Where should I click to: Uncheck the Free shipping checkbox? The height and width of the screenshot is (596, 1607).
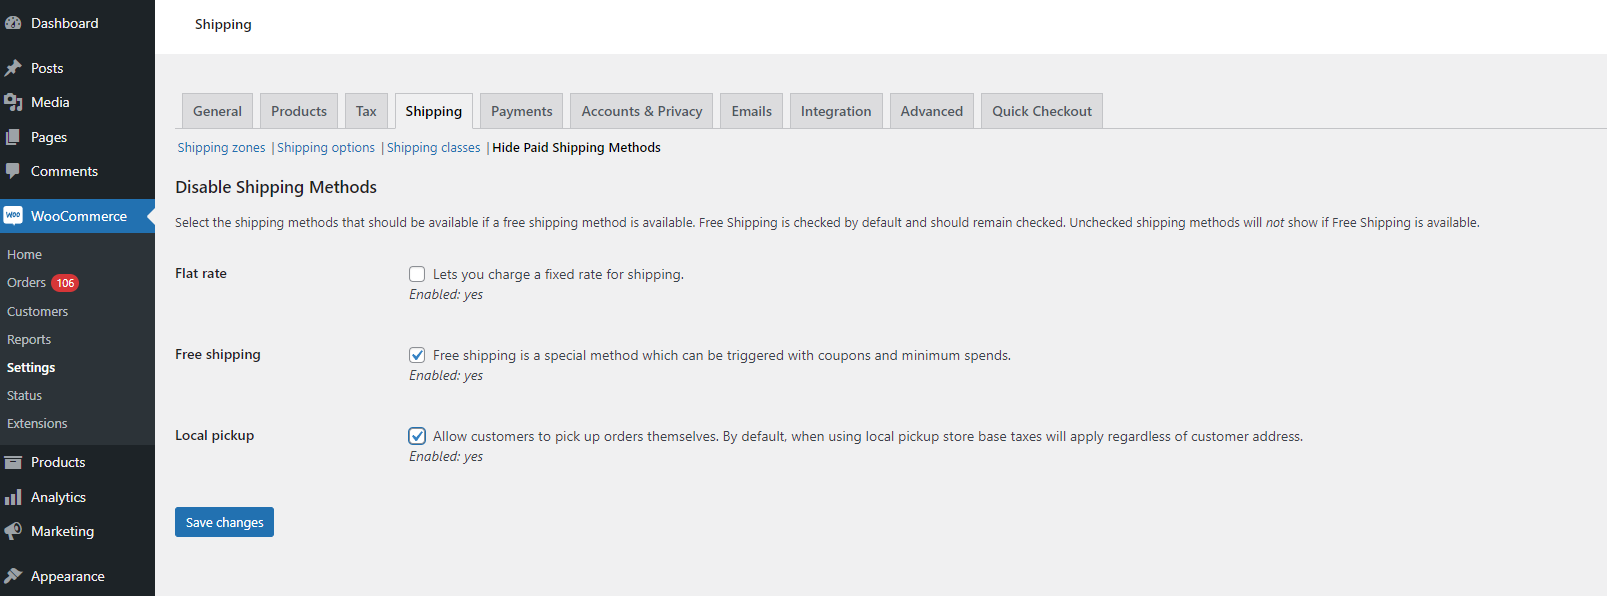point(417,355)
